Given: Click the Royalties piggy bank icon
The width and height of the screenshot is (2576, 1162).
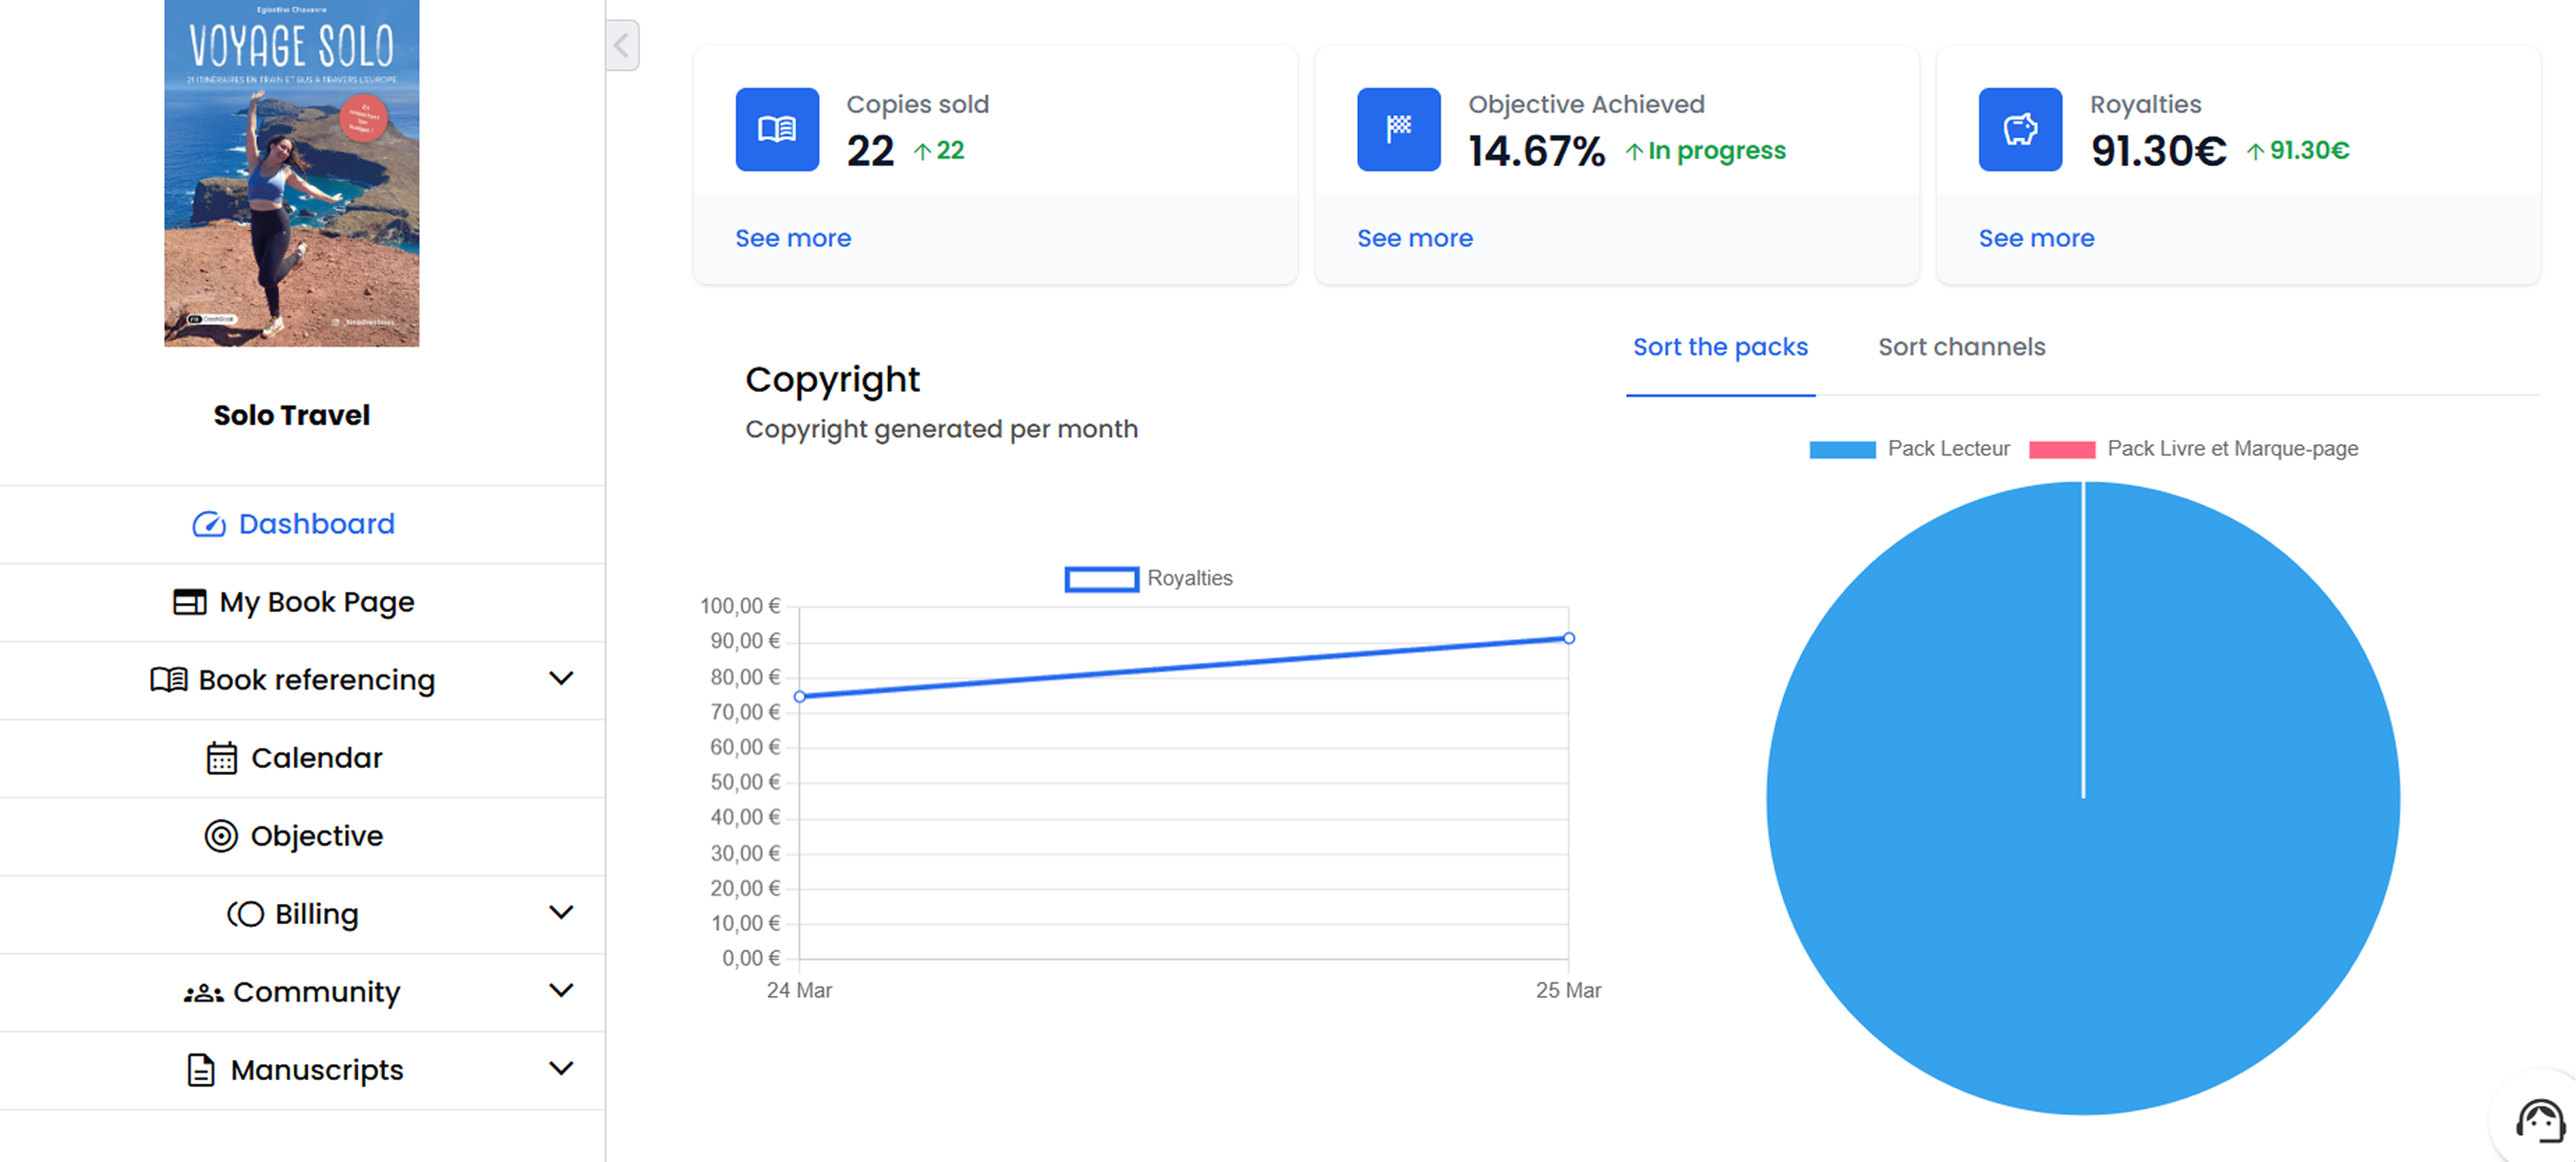Looking at the screenshot, I should 2019,130.
